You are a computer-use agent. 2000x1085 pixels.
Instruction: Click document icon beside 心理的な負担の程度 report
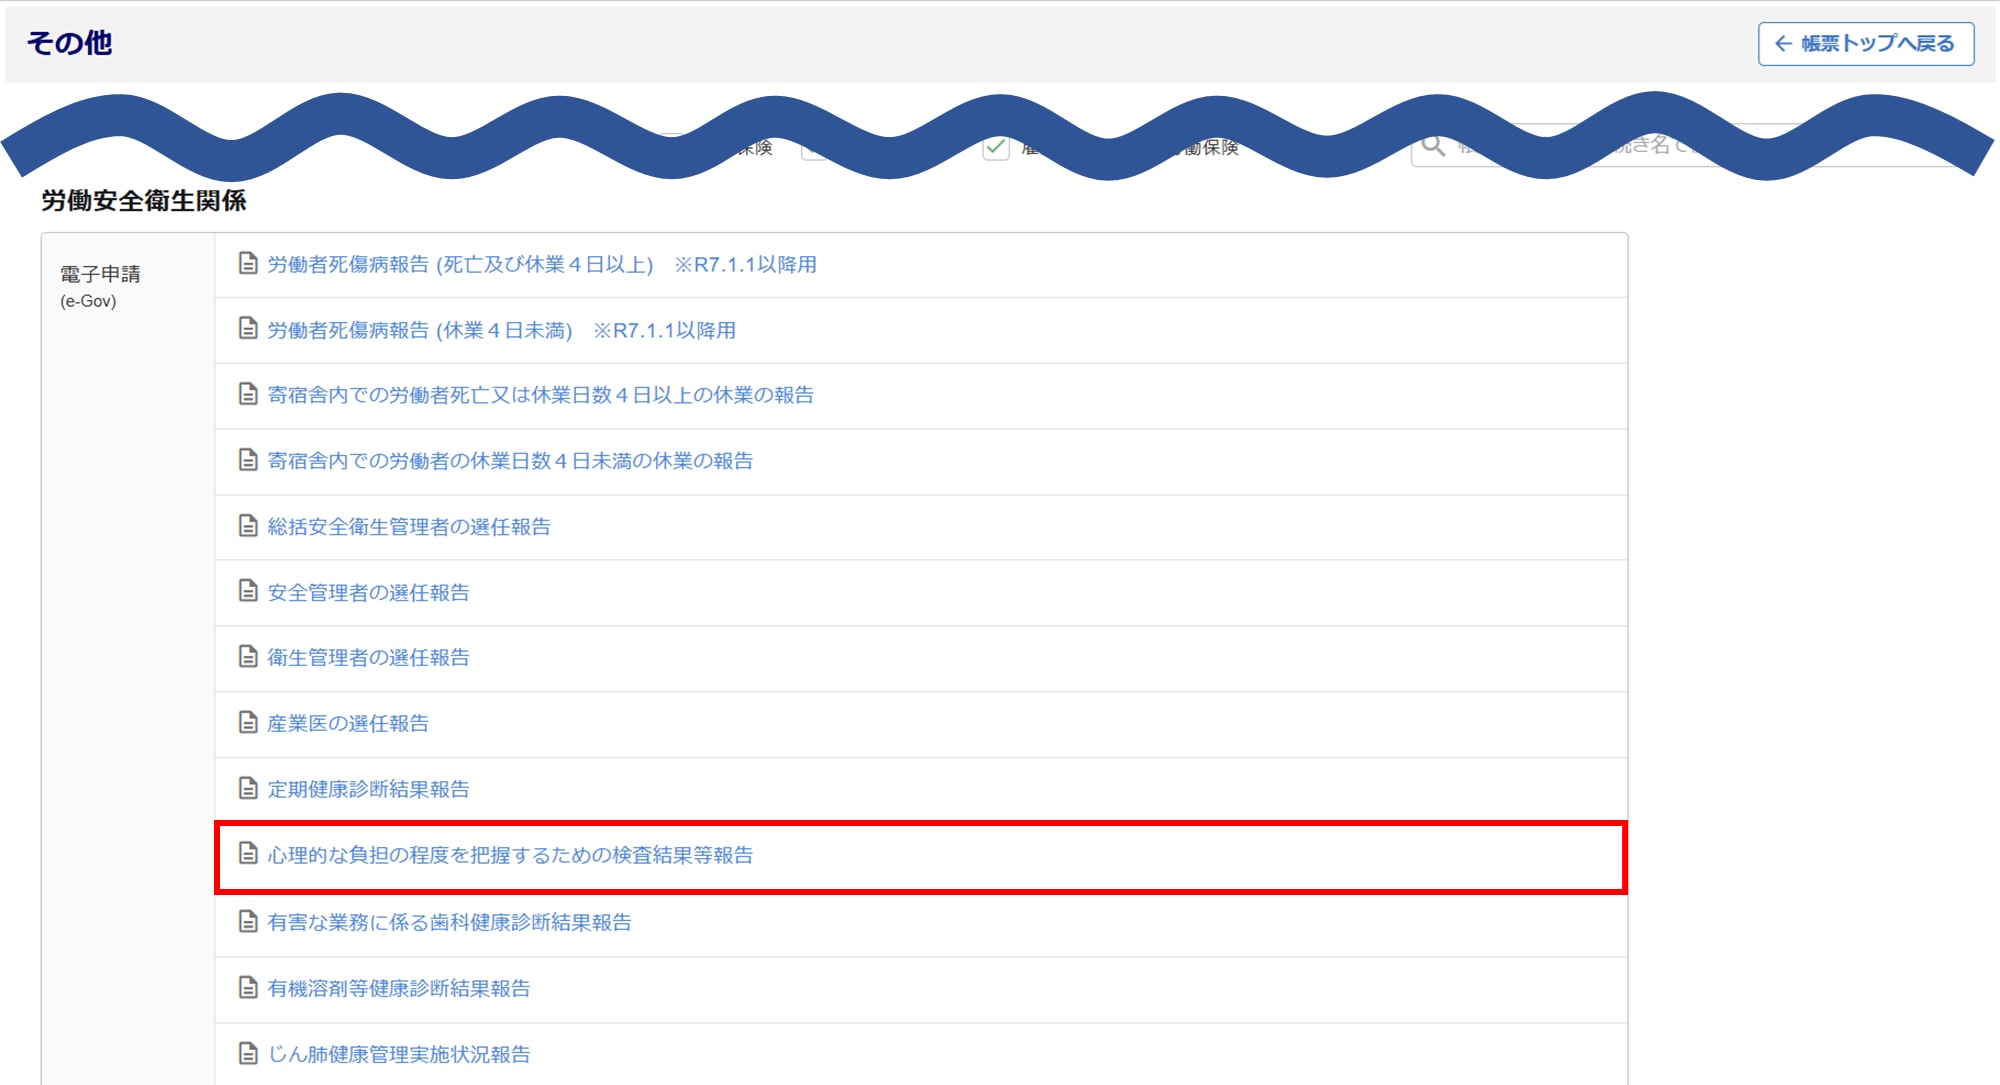click(248, 854)
